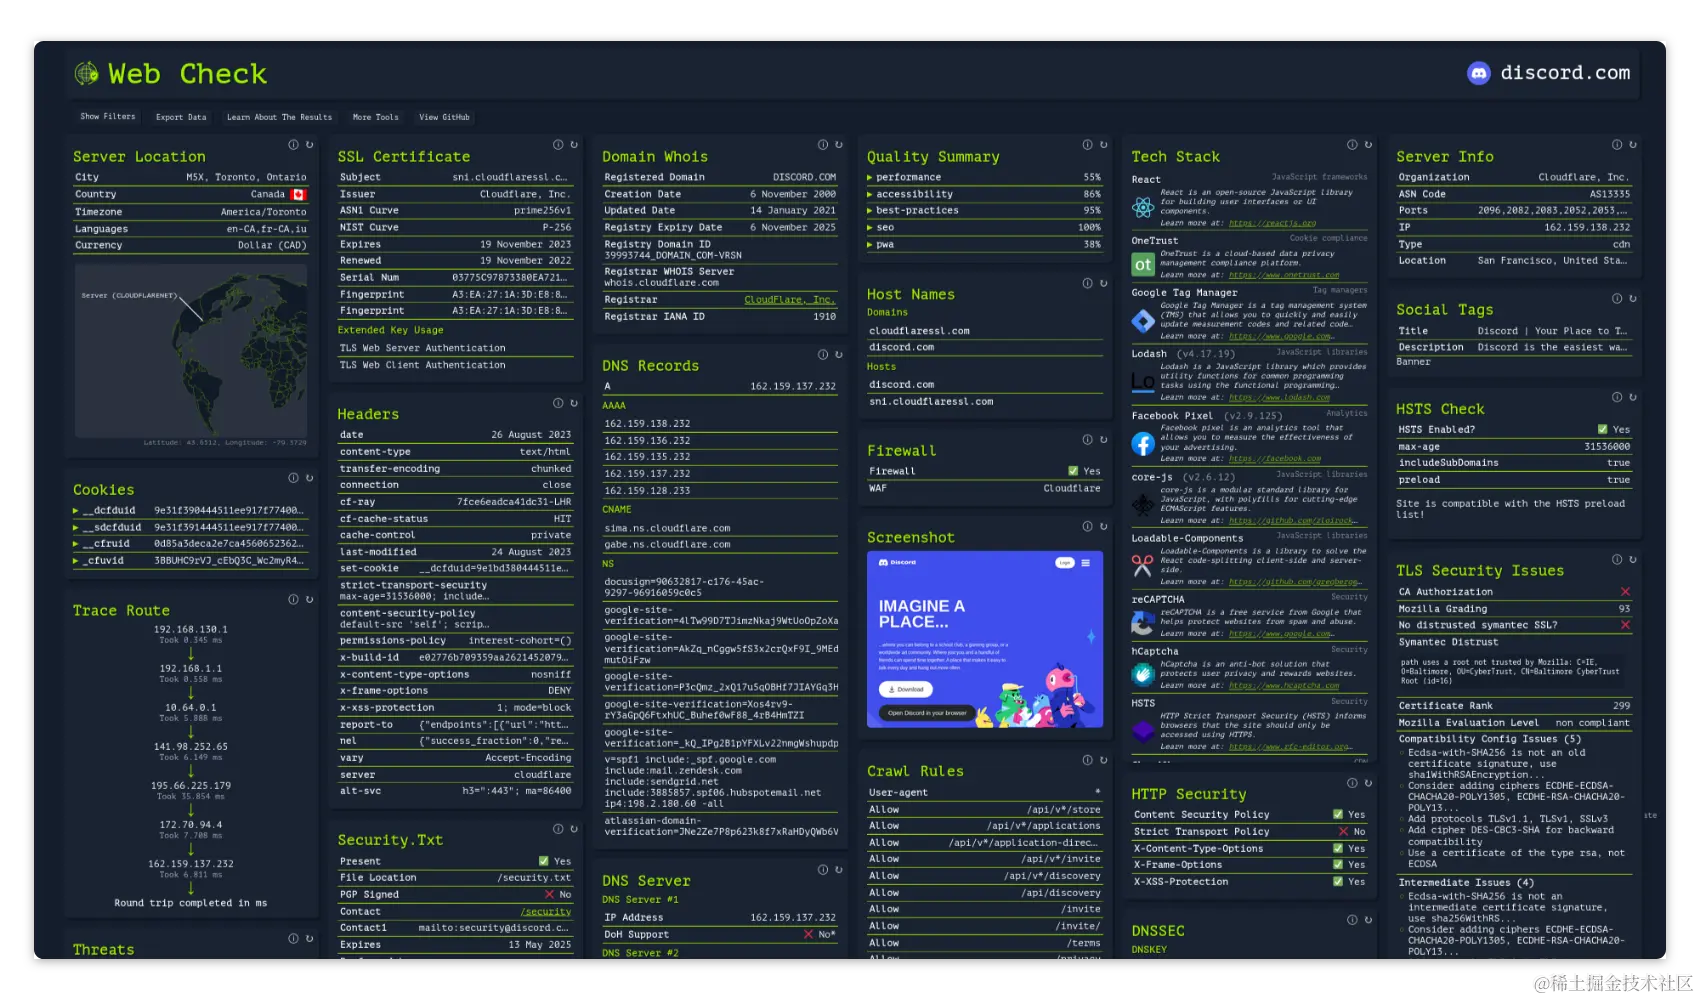Click the Facebook Pixel logo icon
Viewport: 1700px width, 1000px height.
pos(1143,444)
